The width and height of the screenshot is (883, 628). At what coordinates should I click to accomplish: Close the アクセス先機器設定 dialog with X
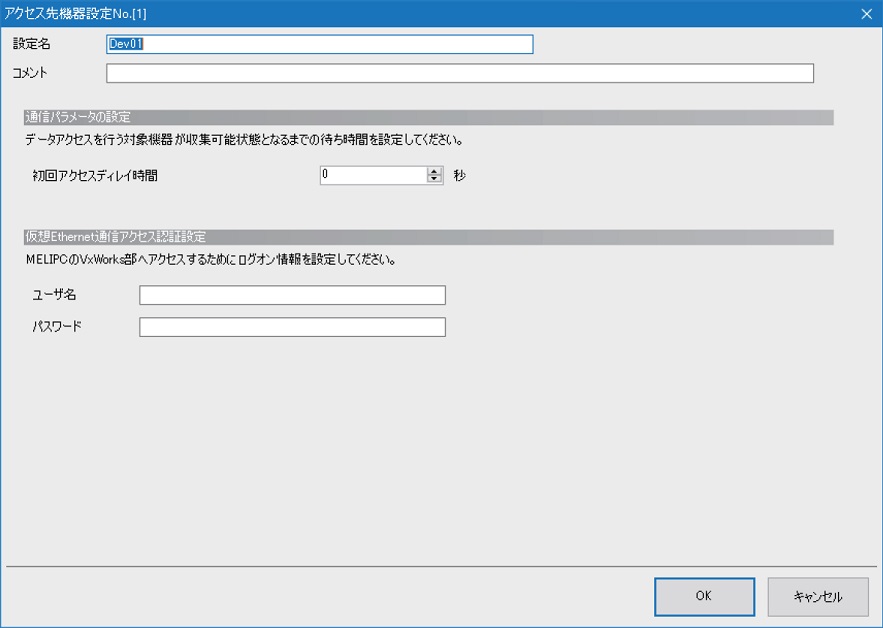(x=866, y=14)
